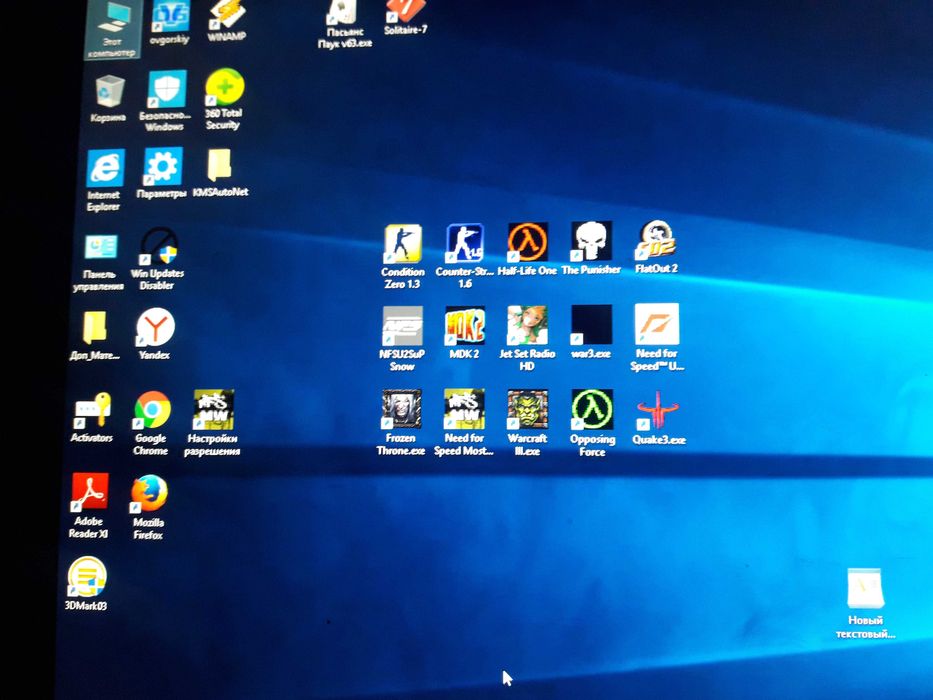Click The Punisher skull icon
This screenshot has height=700, width=933.
(x=591, y=241)
